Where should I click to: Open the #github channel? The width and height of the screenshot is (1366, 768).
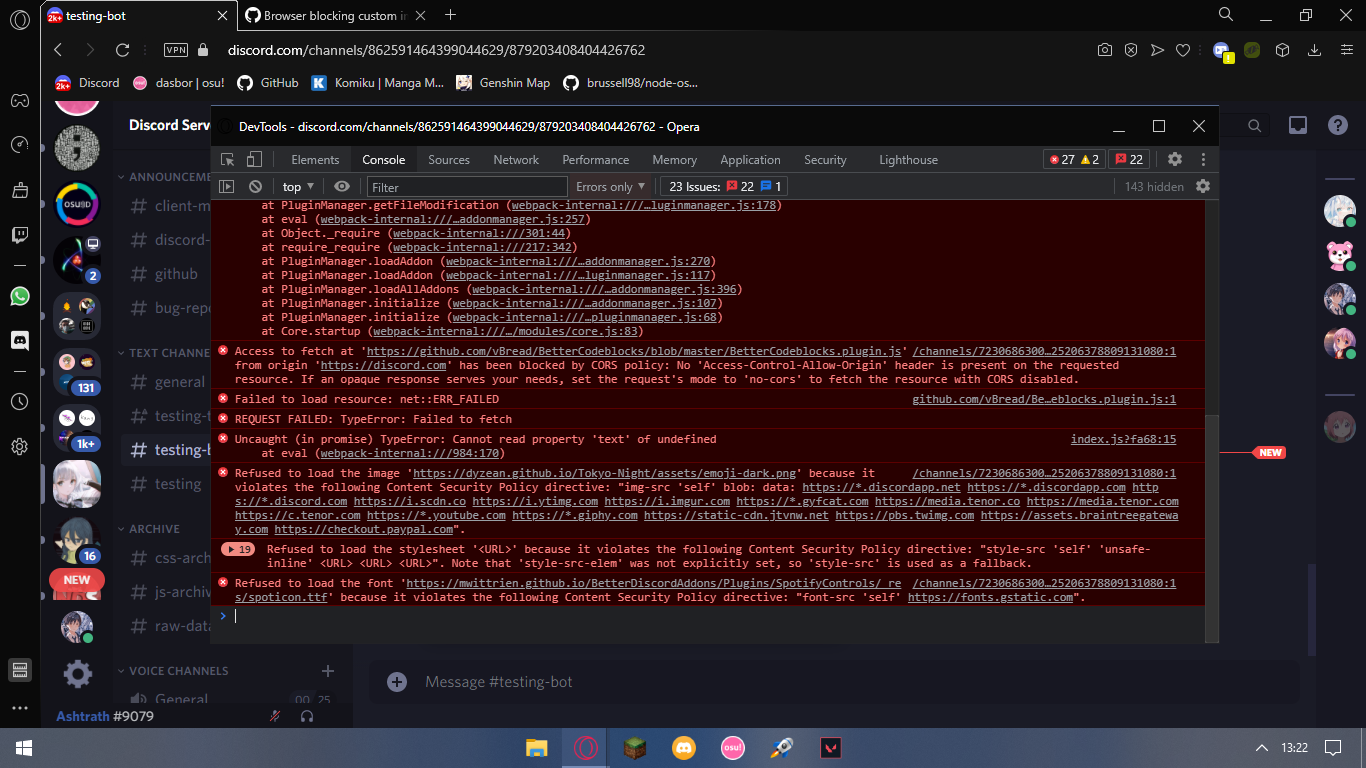(165, 274)
